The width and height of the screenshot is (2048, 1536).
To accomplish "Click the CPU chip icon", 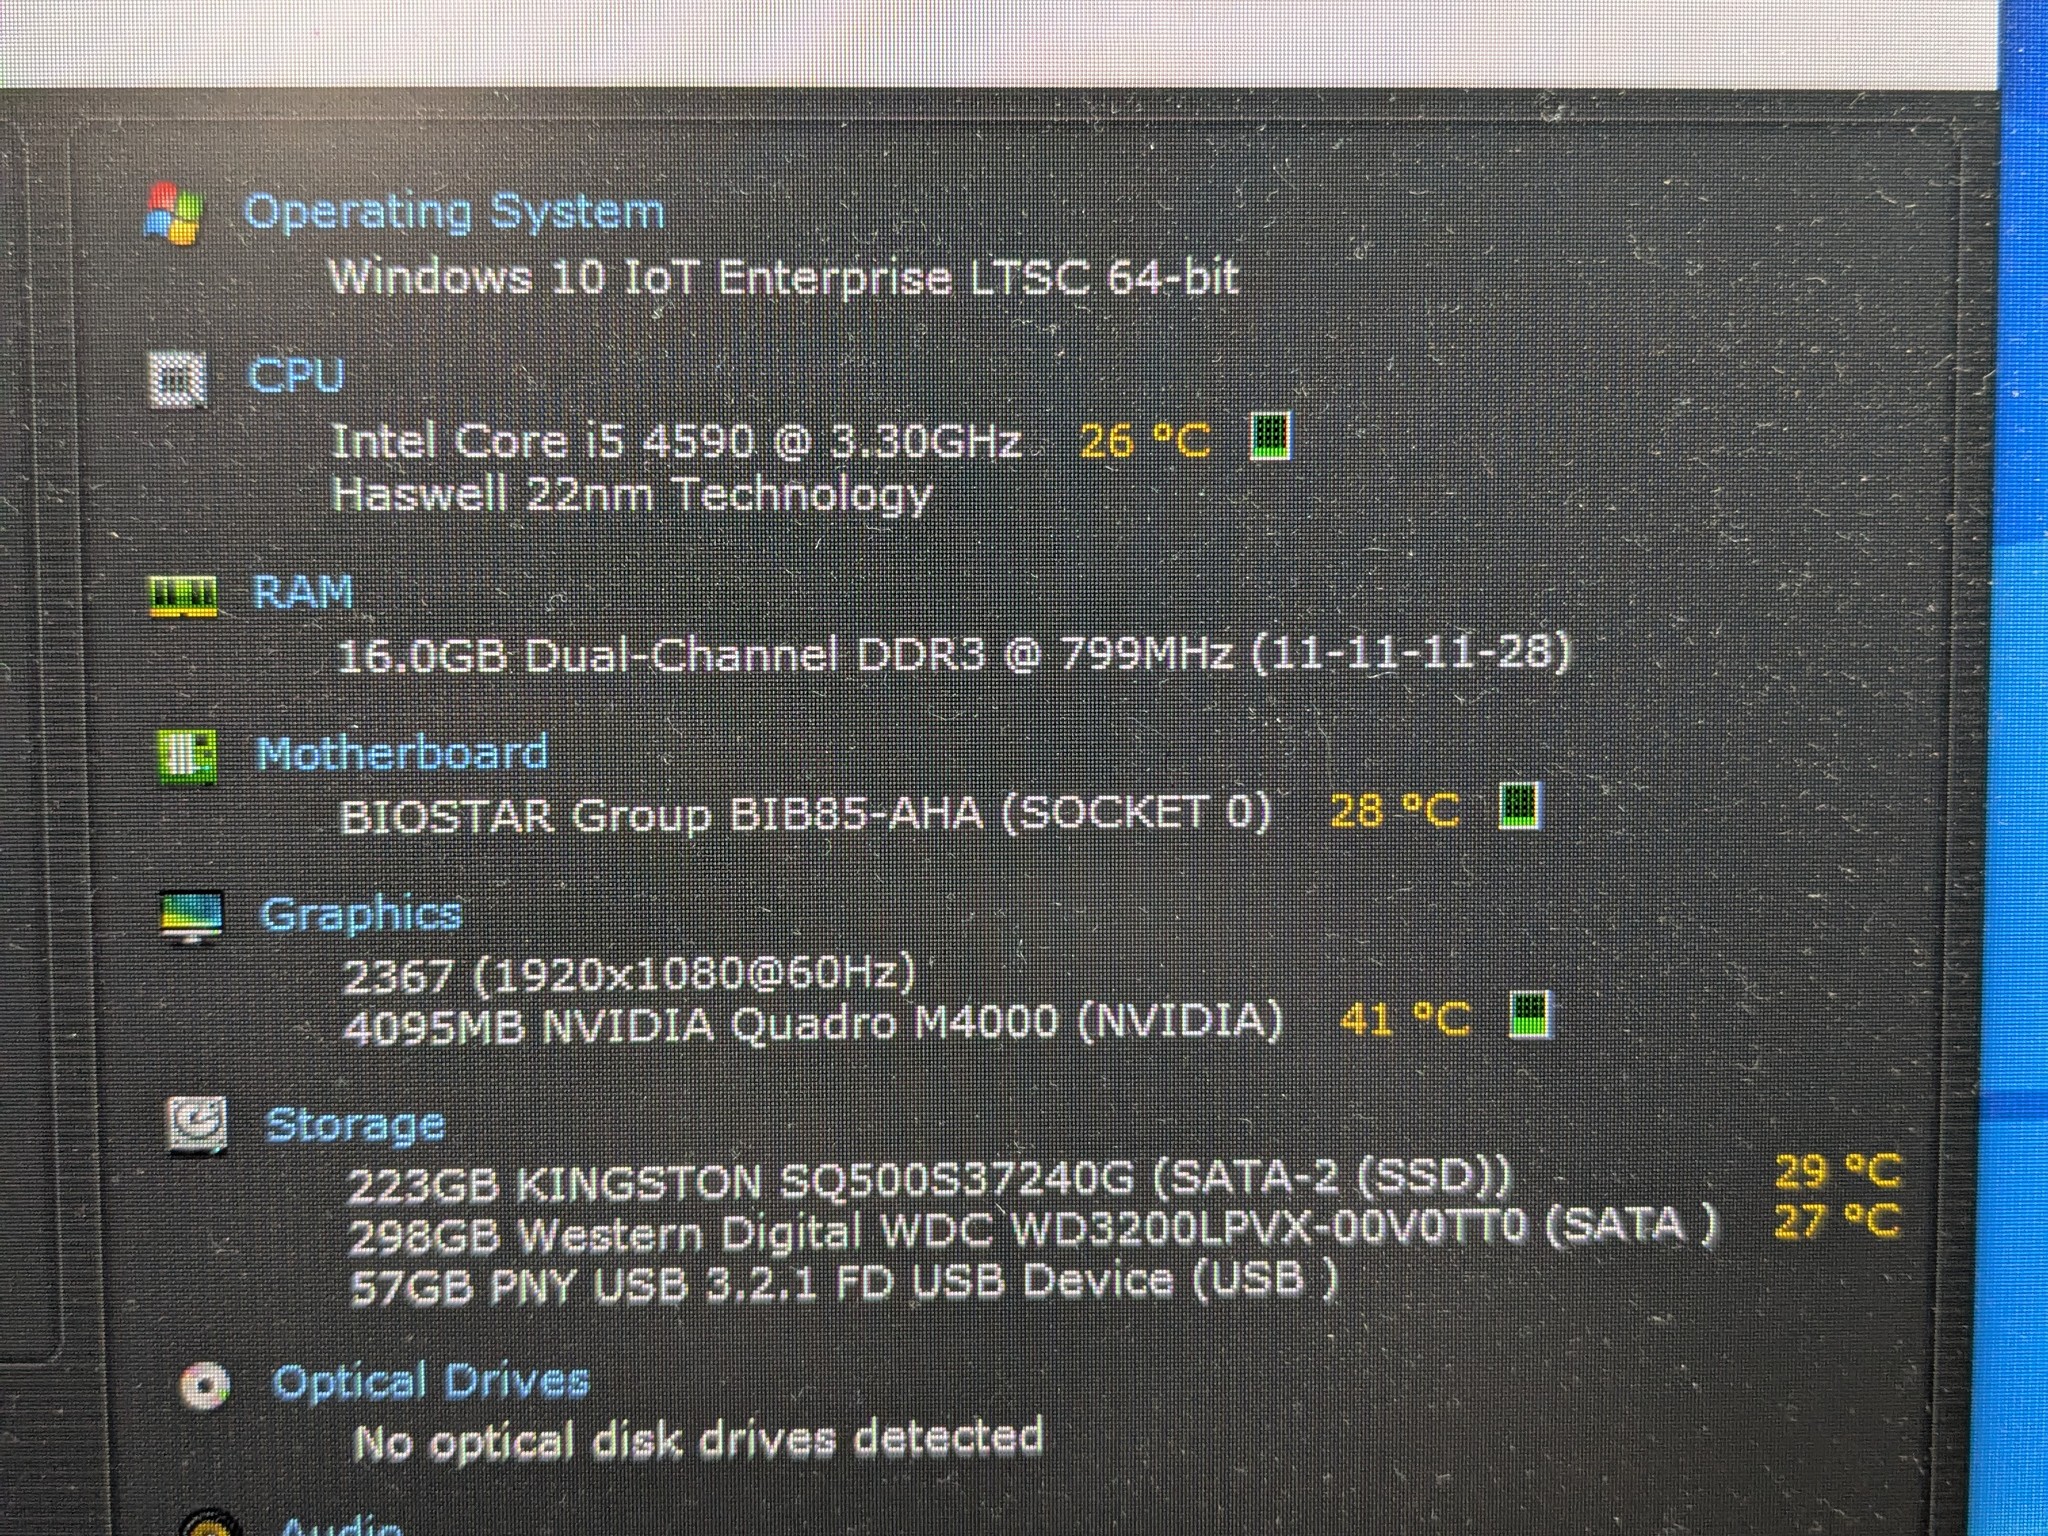I will tap(178, 379).
